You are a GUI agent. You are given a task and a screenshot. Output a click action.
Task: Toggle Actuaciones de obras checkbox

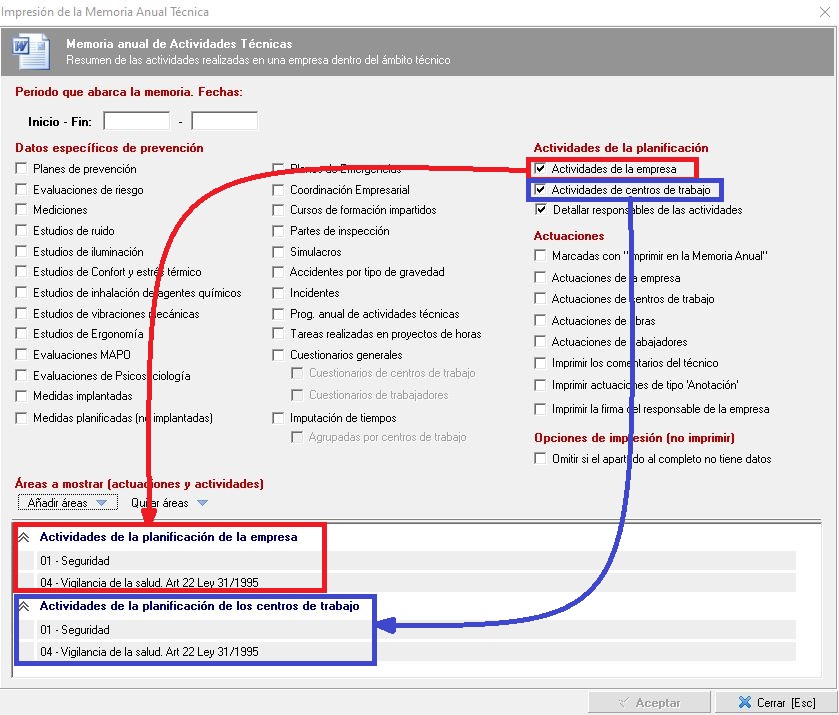point(540,320)
